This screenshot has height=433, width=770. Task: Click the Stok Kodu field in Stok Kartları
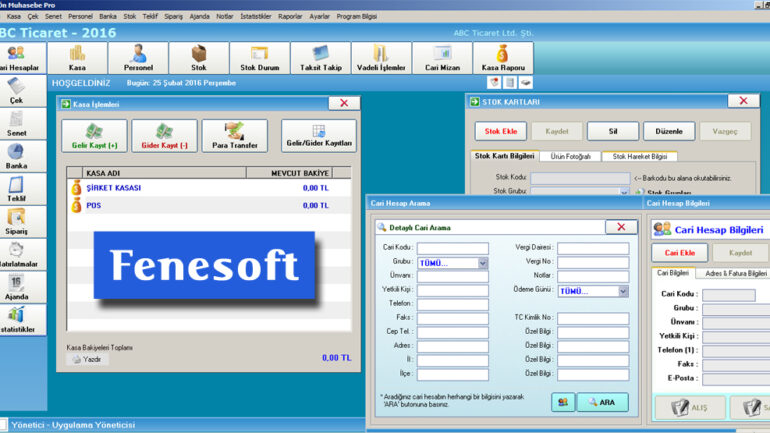pos(580,178)
